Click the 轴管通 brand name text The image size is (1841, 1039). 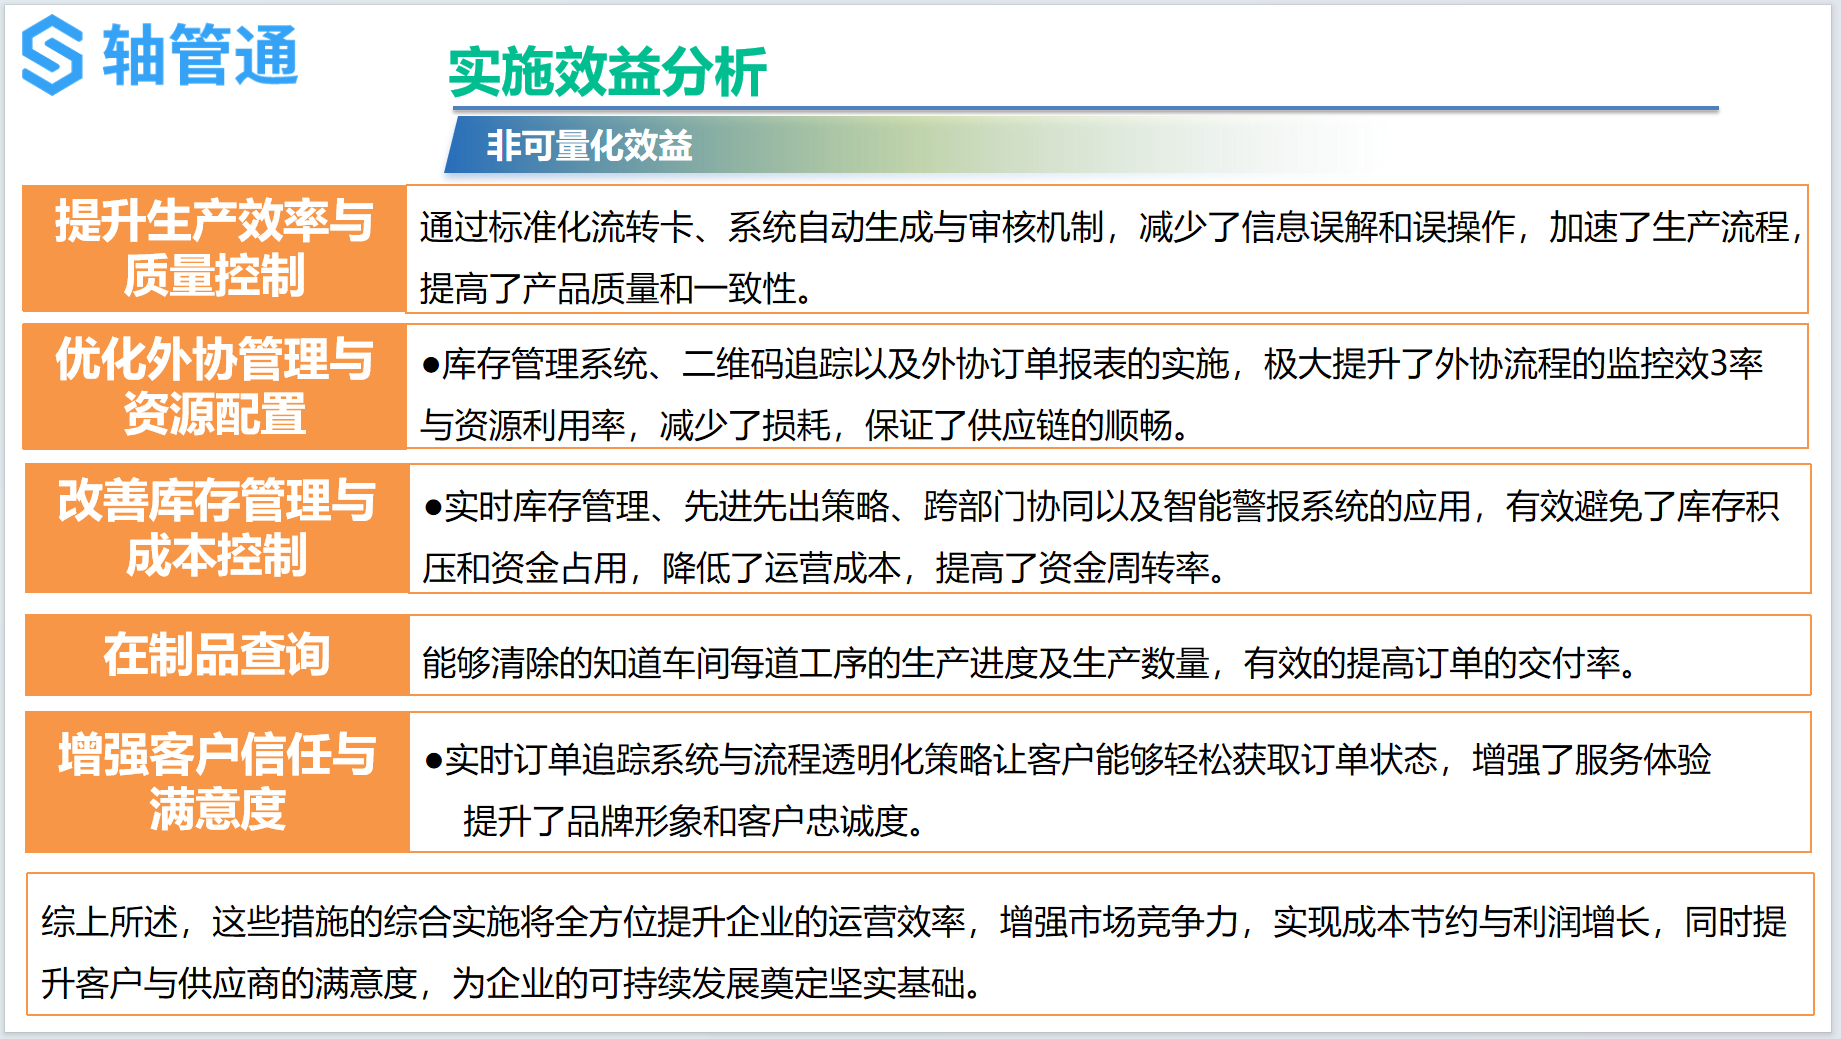click(x=200, y=55)
